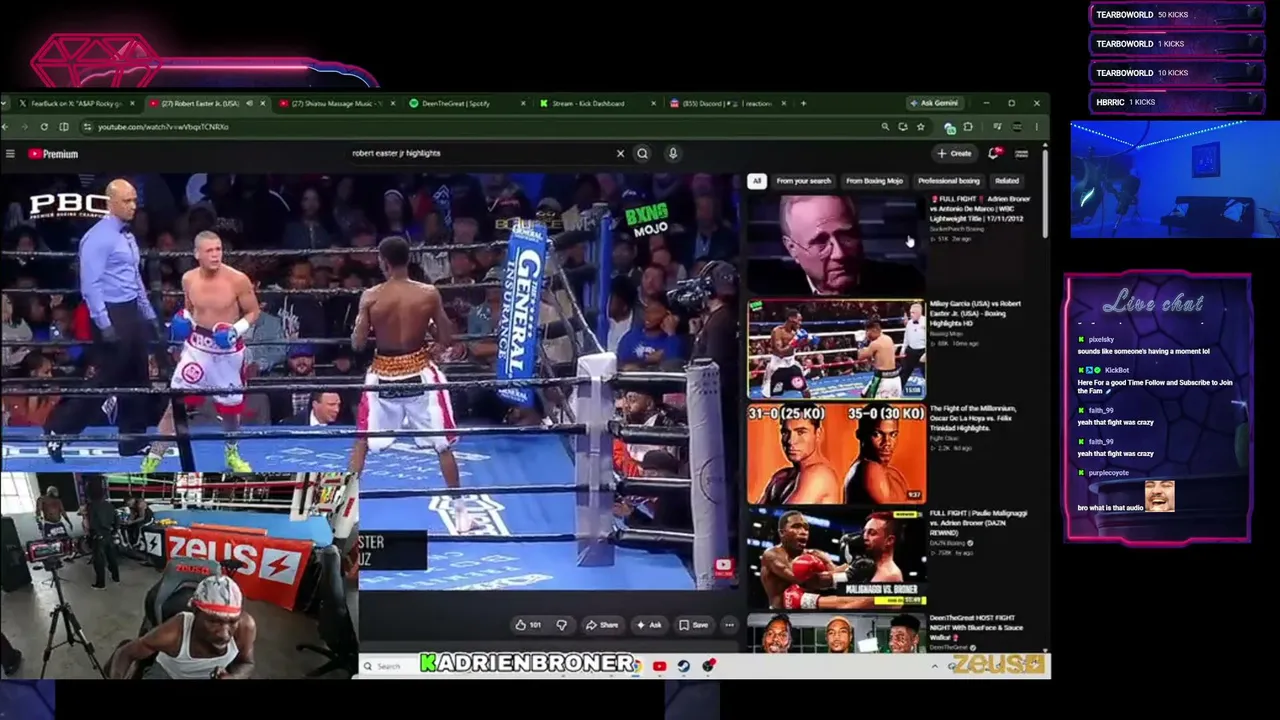1280x720 pixels.
Task: Close the DeenTheGreat Spotify tab
Action: (x=523, y=103)
